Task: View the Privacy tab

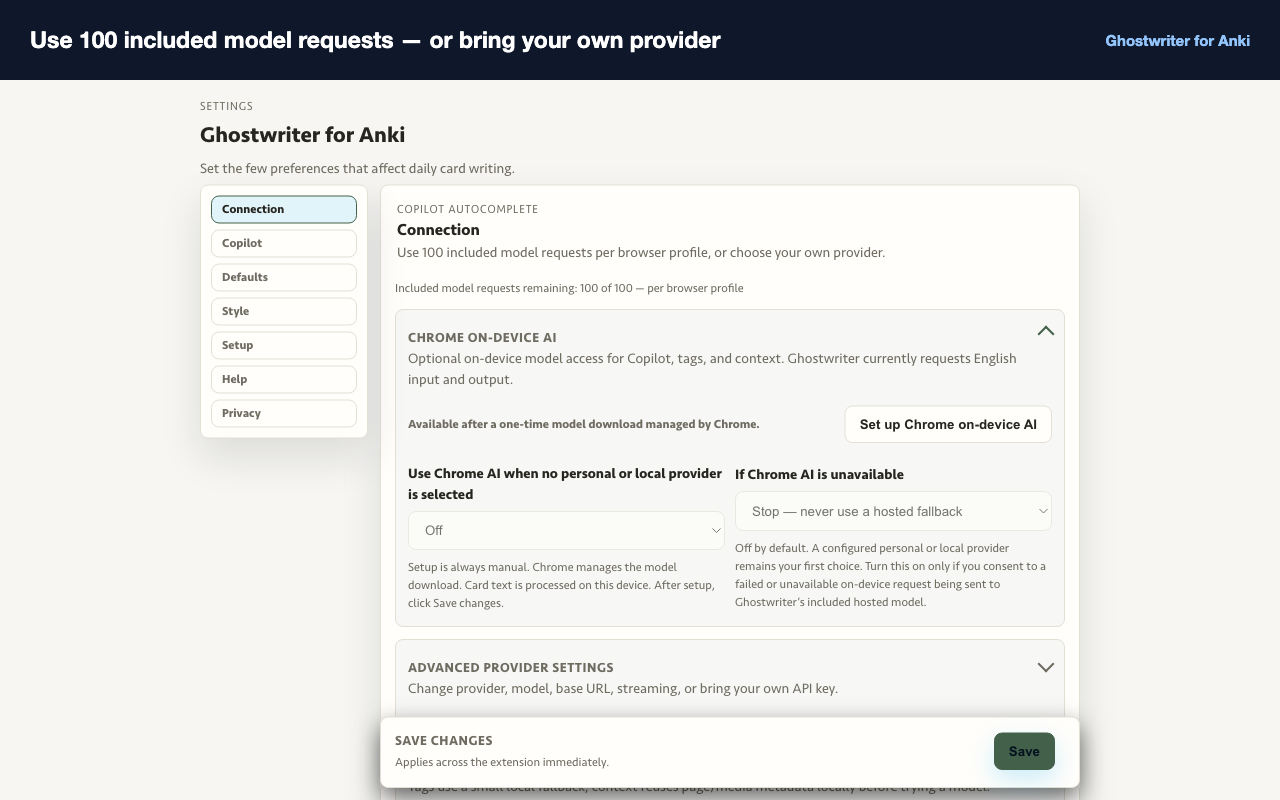Action: 284,413
